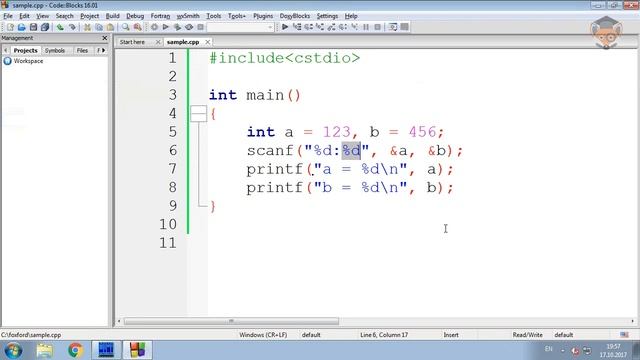Image resolution: width=640 pixels, height=360 pixels.
Task: Click the Step into instruction icon
Action: click(354, 27)
